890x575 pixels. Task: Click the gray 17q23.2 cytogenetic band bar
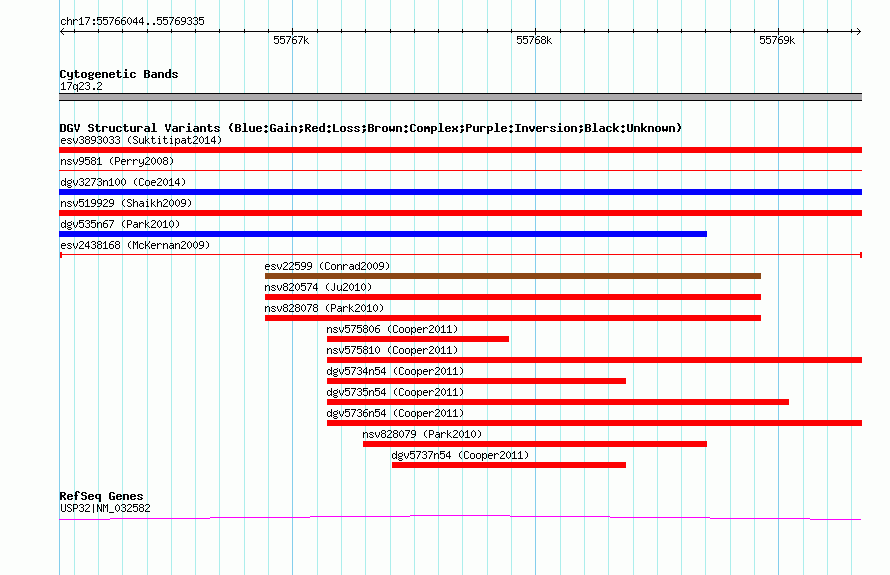[460, 97]
